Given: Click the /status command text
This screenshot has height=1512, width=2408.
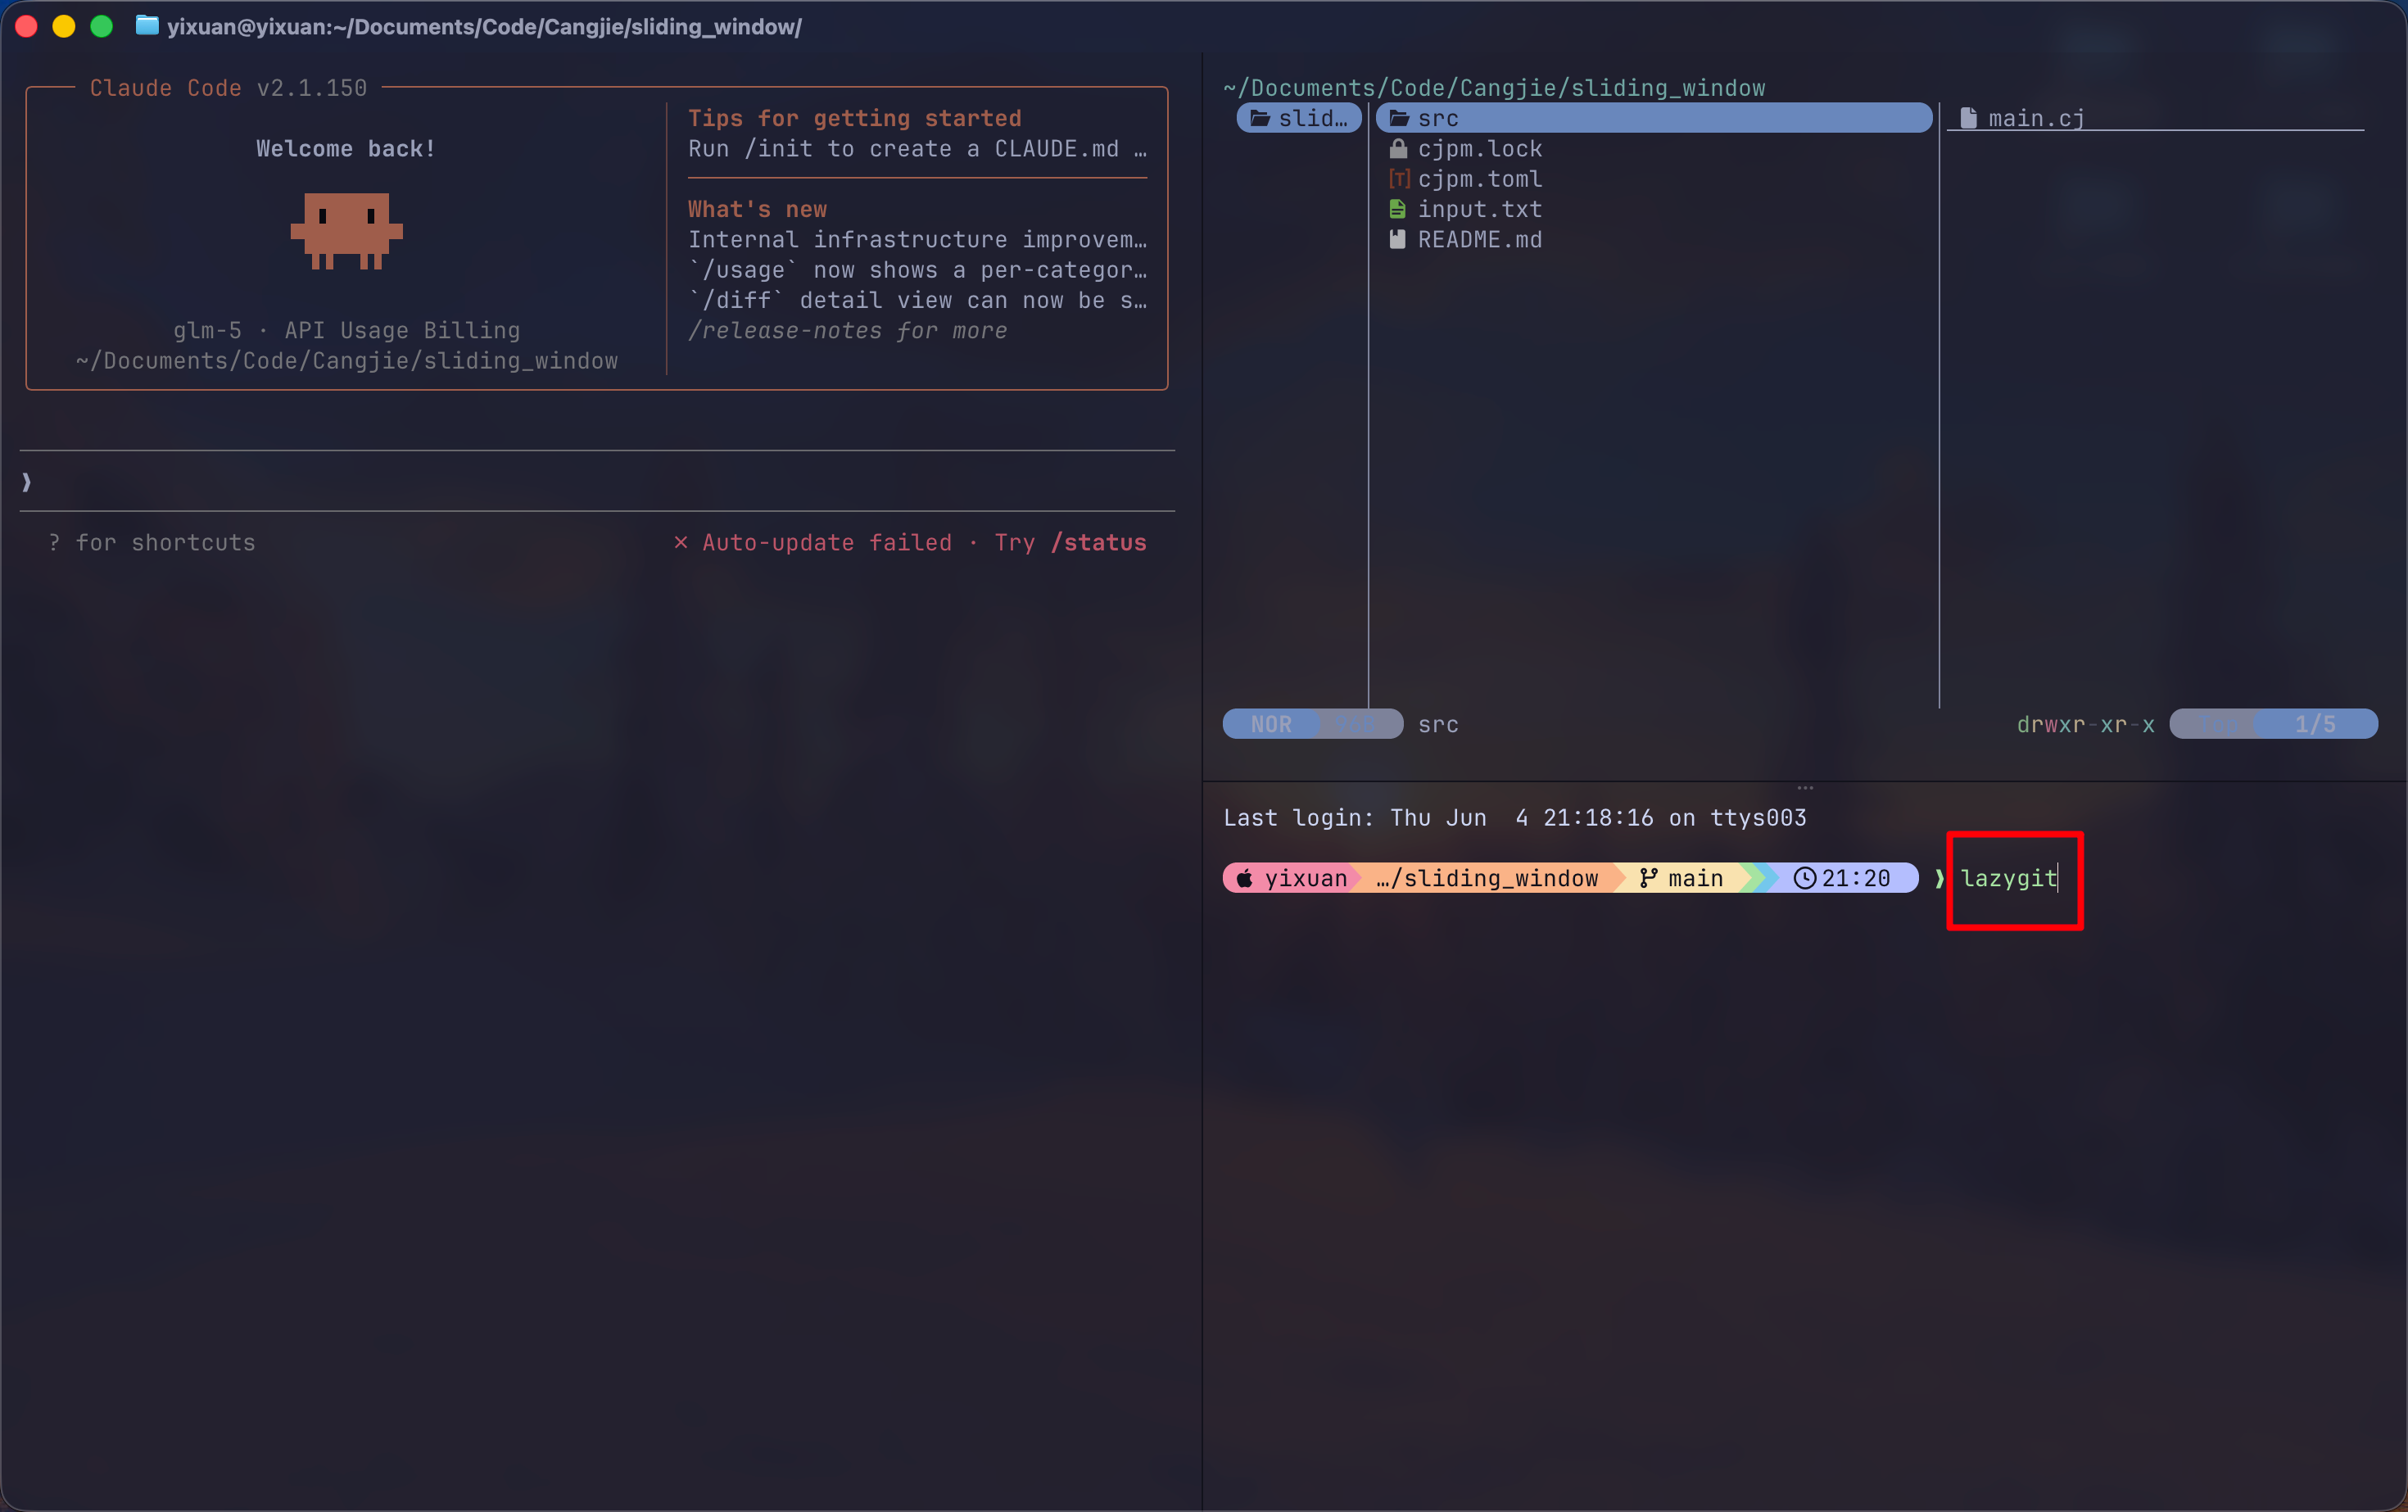Looking at the screenshot, I should pyautogui.click(x=1098, y=542).
